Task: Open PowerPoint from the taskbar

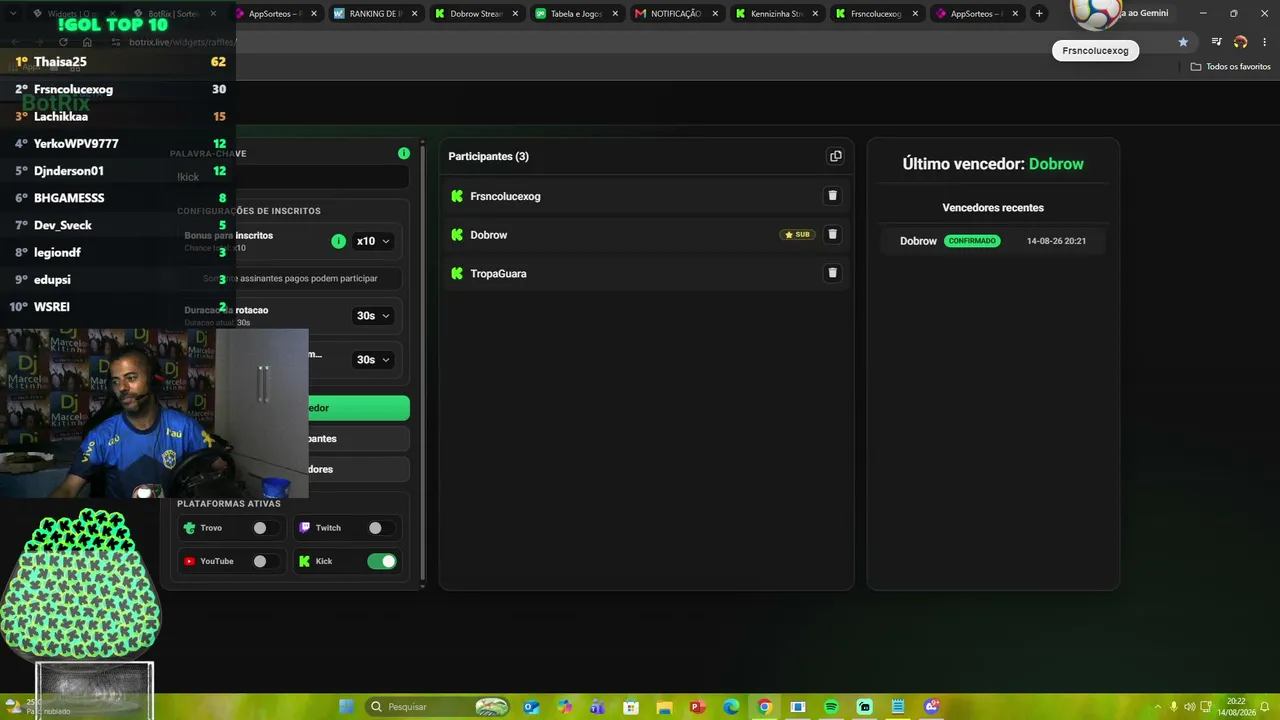Action: [697, 707]
